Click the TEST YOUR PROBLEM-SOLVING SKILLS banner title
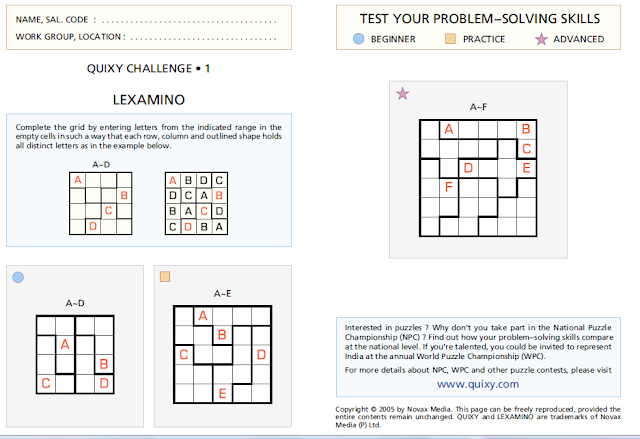640x439 pixels. pyautogui.click(x=482, y=18)
